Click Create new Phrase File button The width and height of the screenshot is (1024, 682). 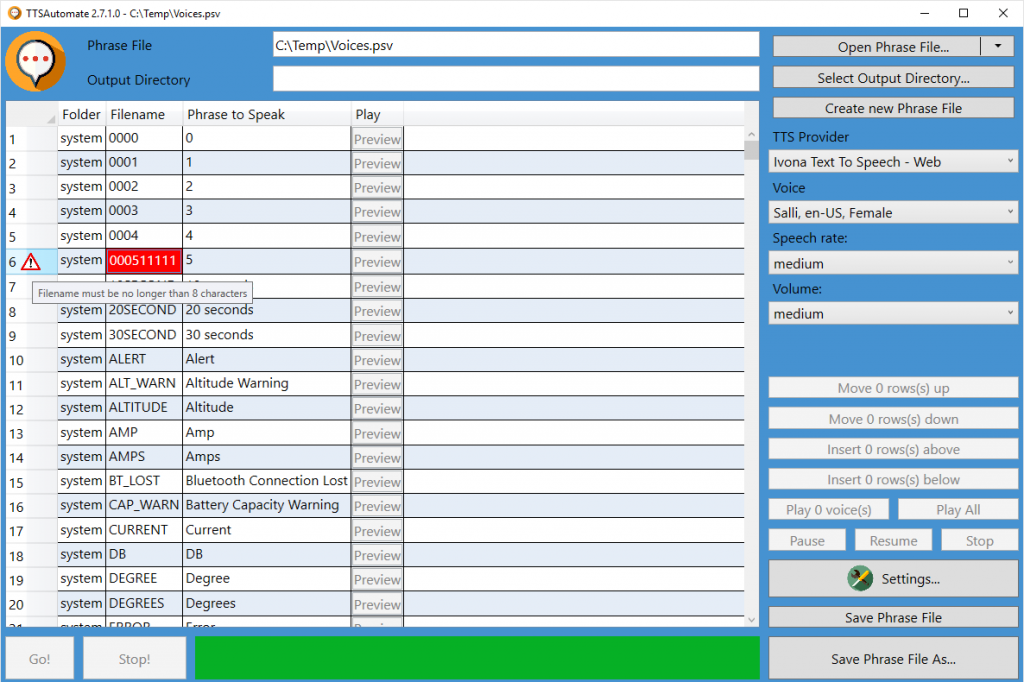[893, 108]
